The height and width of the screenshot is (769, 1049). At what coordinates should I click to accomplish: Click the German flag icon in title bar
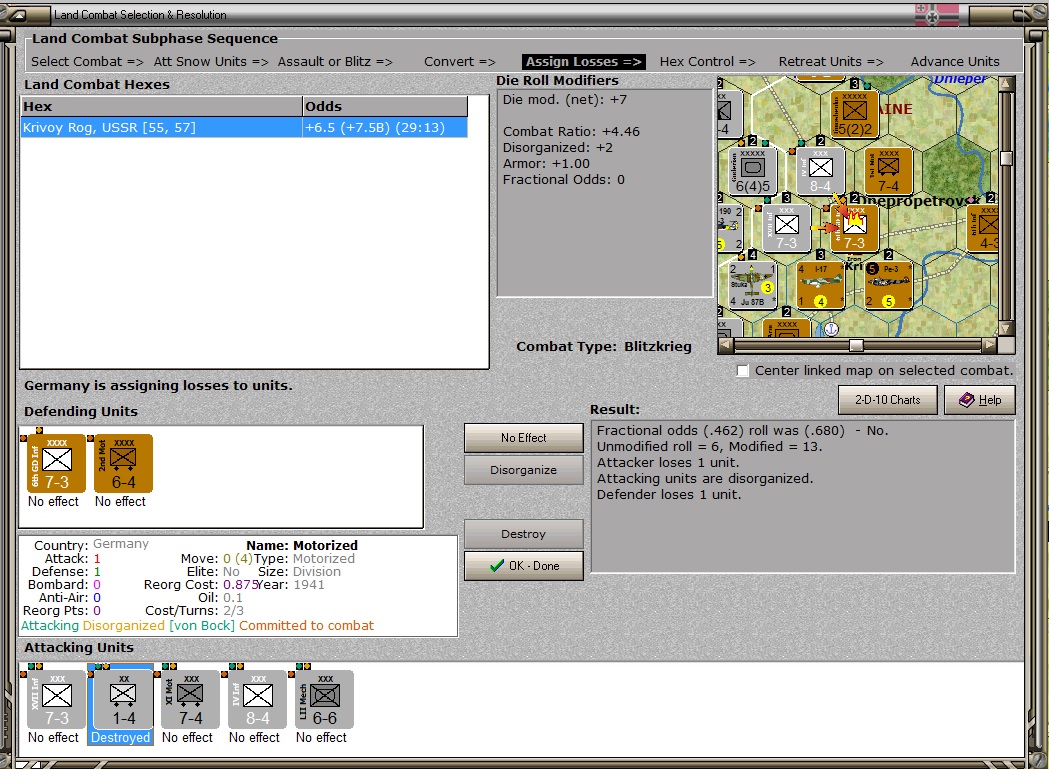coord(937,14)
